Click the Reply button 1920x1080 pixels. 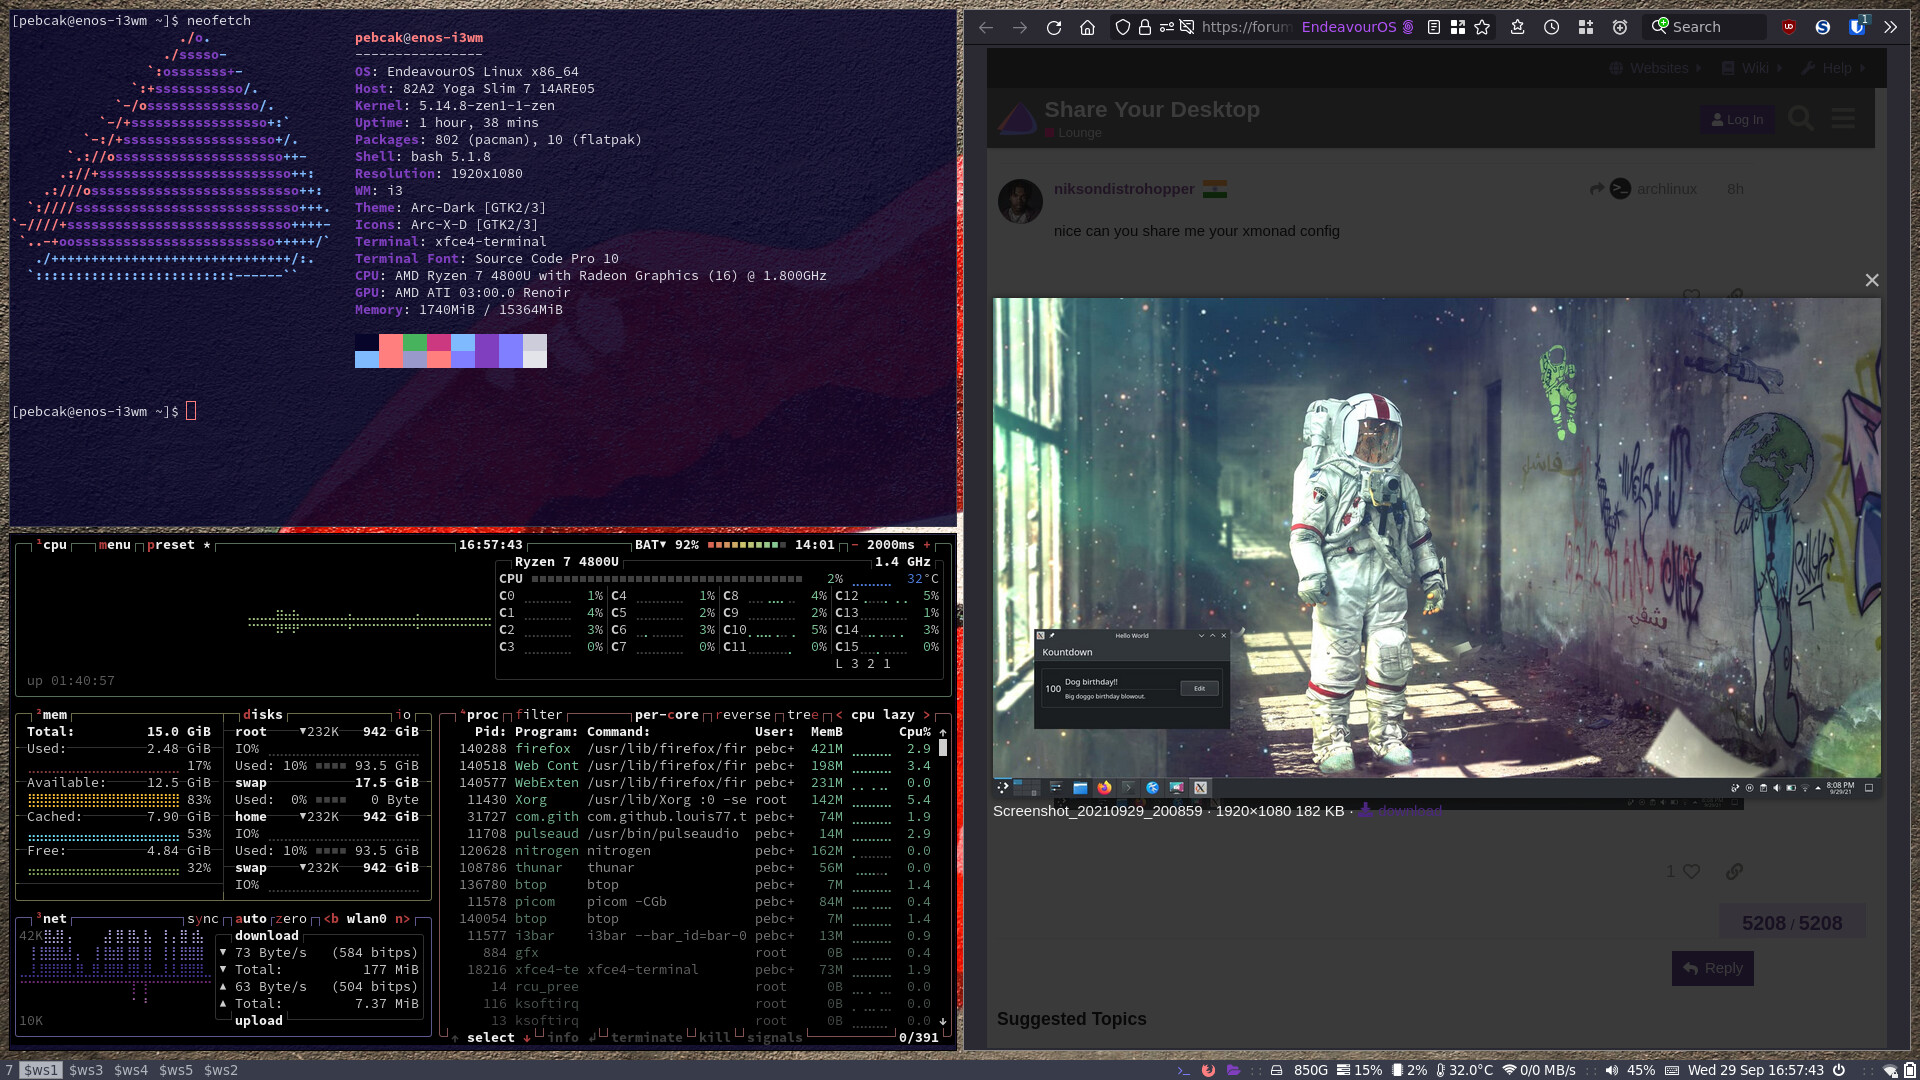click(x=1713, y=968)
